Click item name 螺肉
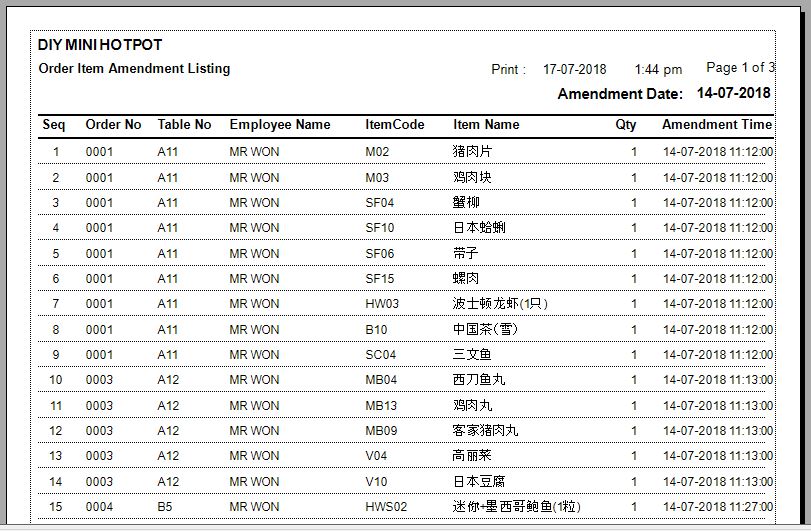Screen dimensions: 811x531 [x=466, y=278]
